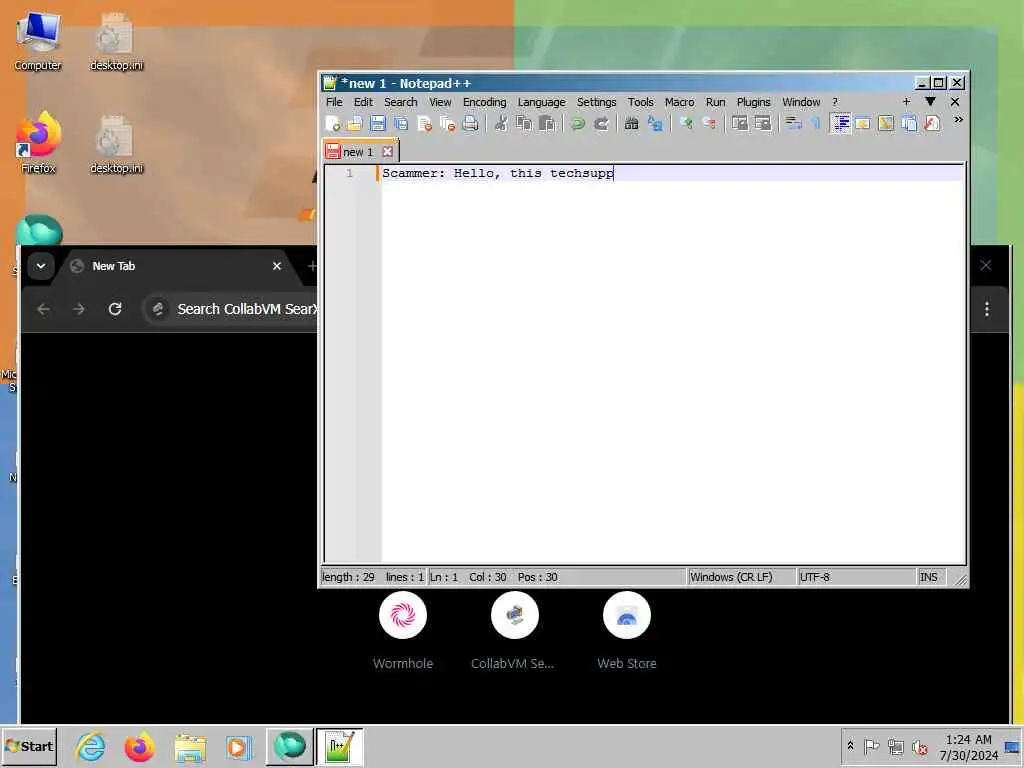This screenshot has width=1024, height=768.
Task: Toggle Word Wrap in the toolbar
Action: pos(793,123)
